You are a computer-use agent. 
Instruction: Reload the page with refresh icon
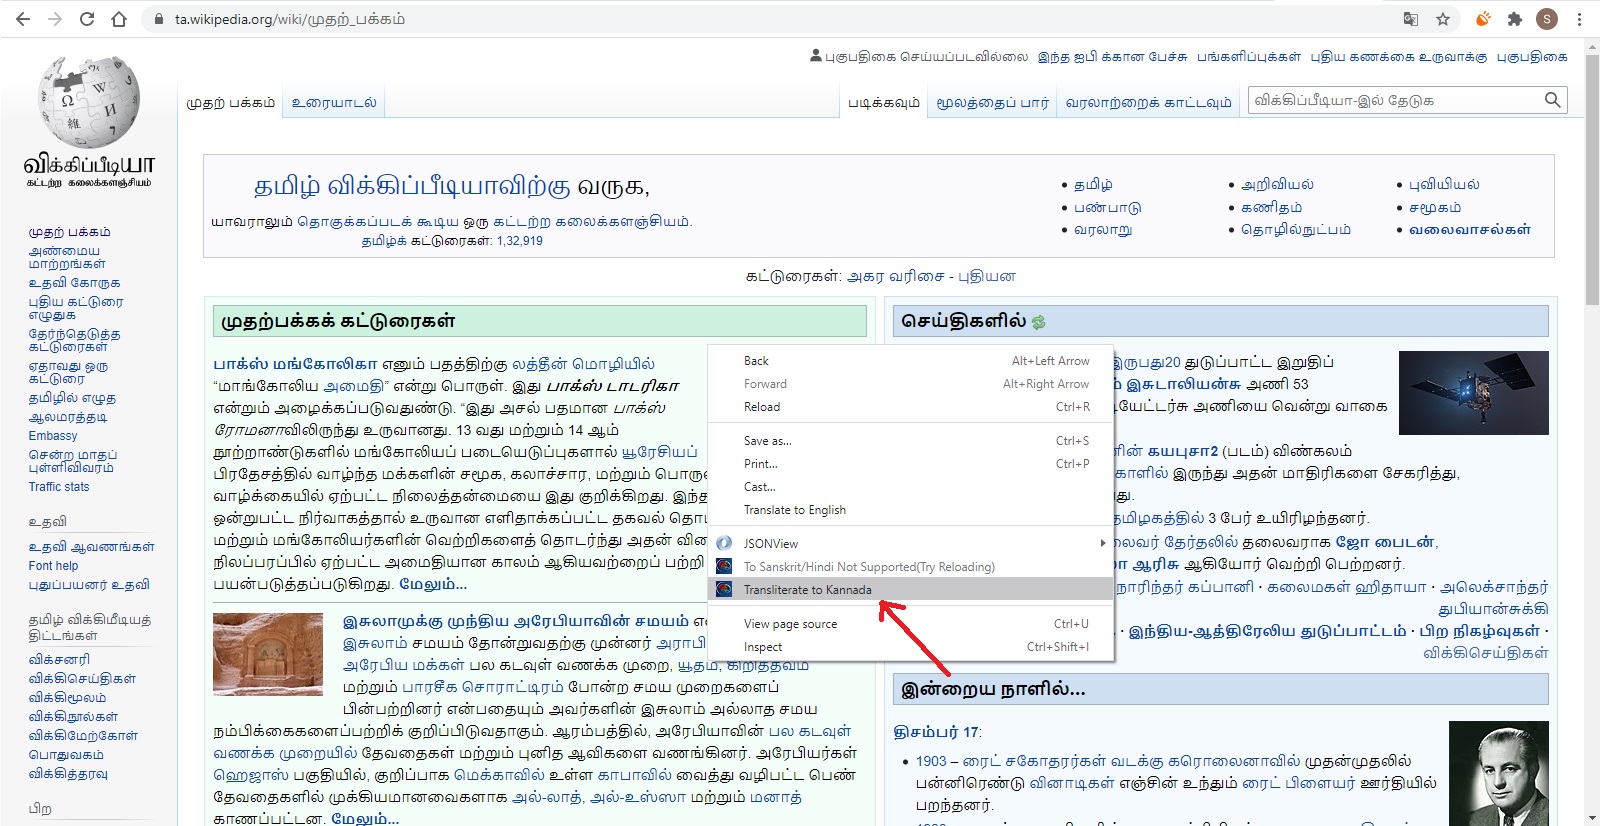[87, 19]
